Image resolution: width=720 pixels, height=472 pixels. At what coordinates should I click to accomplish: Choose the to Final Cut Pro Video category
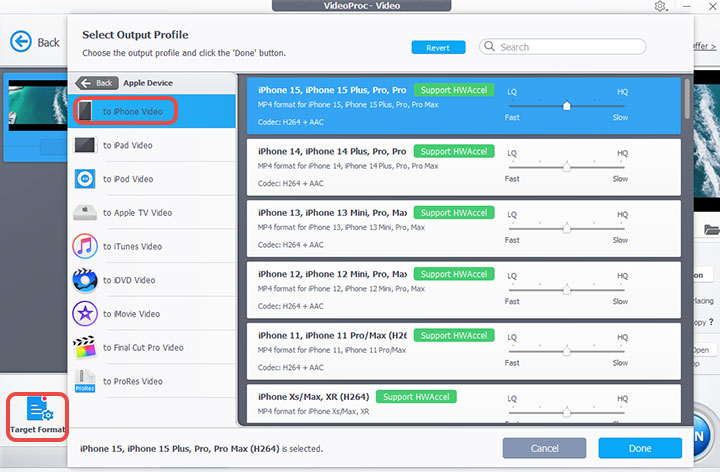pos(152,347)
